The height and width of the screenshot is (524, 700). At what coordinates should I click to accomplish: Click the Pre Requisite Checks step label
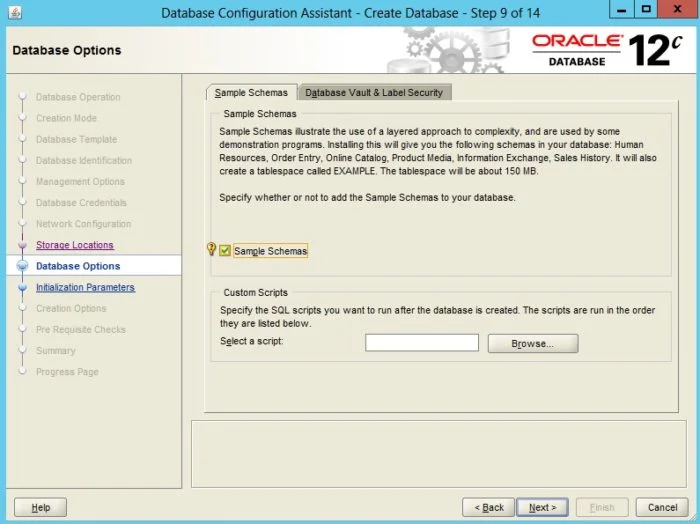pos(81,329)
